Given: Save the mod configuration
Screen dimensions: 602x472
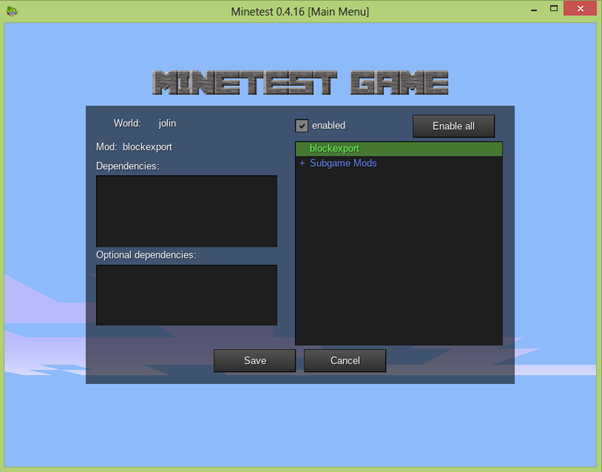Looking at the screenshot, I should point(255,361).
